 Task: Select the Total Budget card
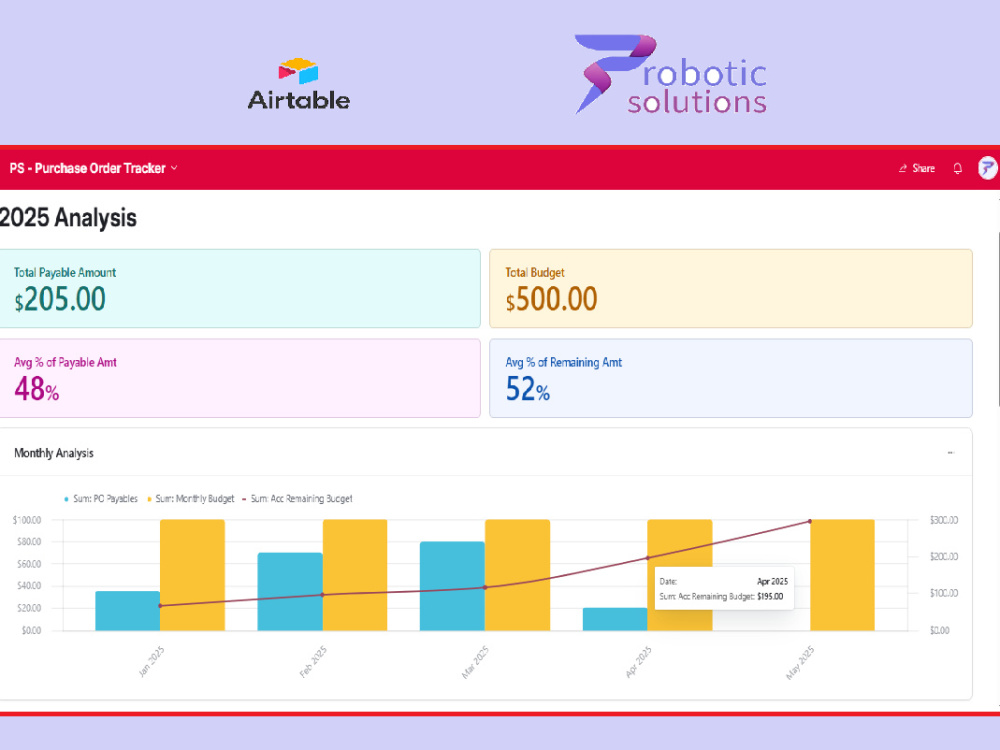[731, 288]
